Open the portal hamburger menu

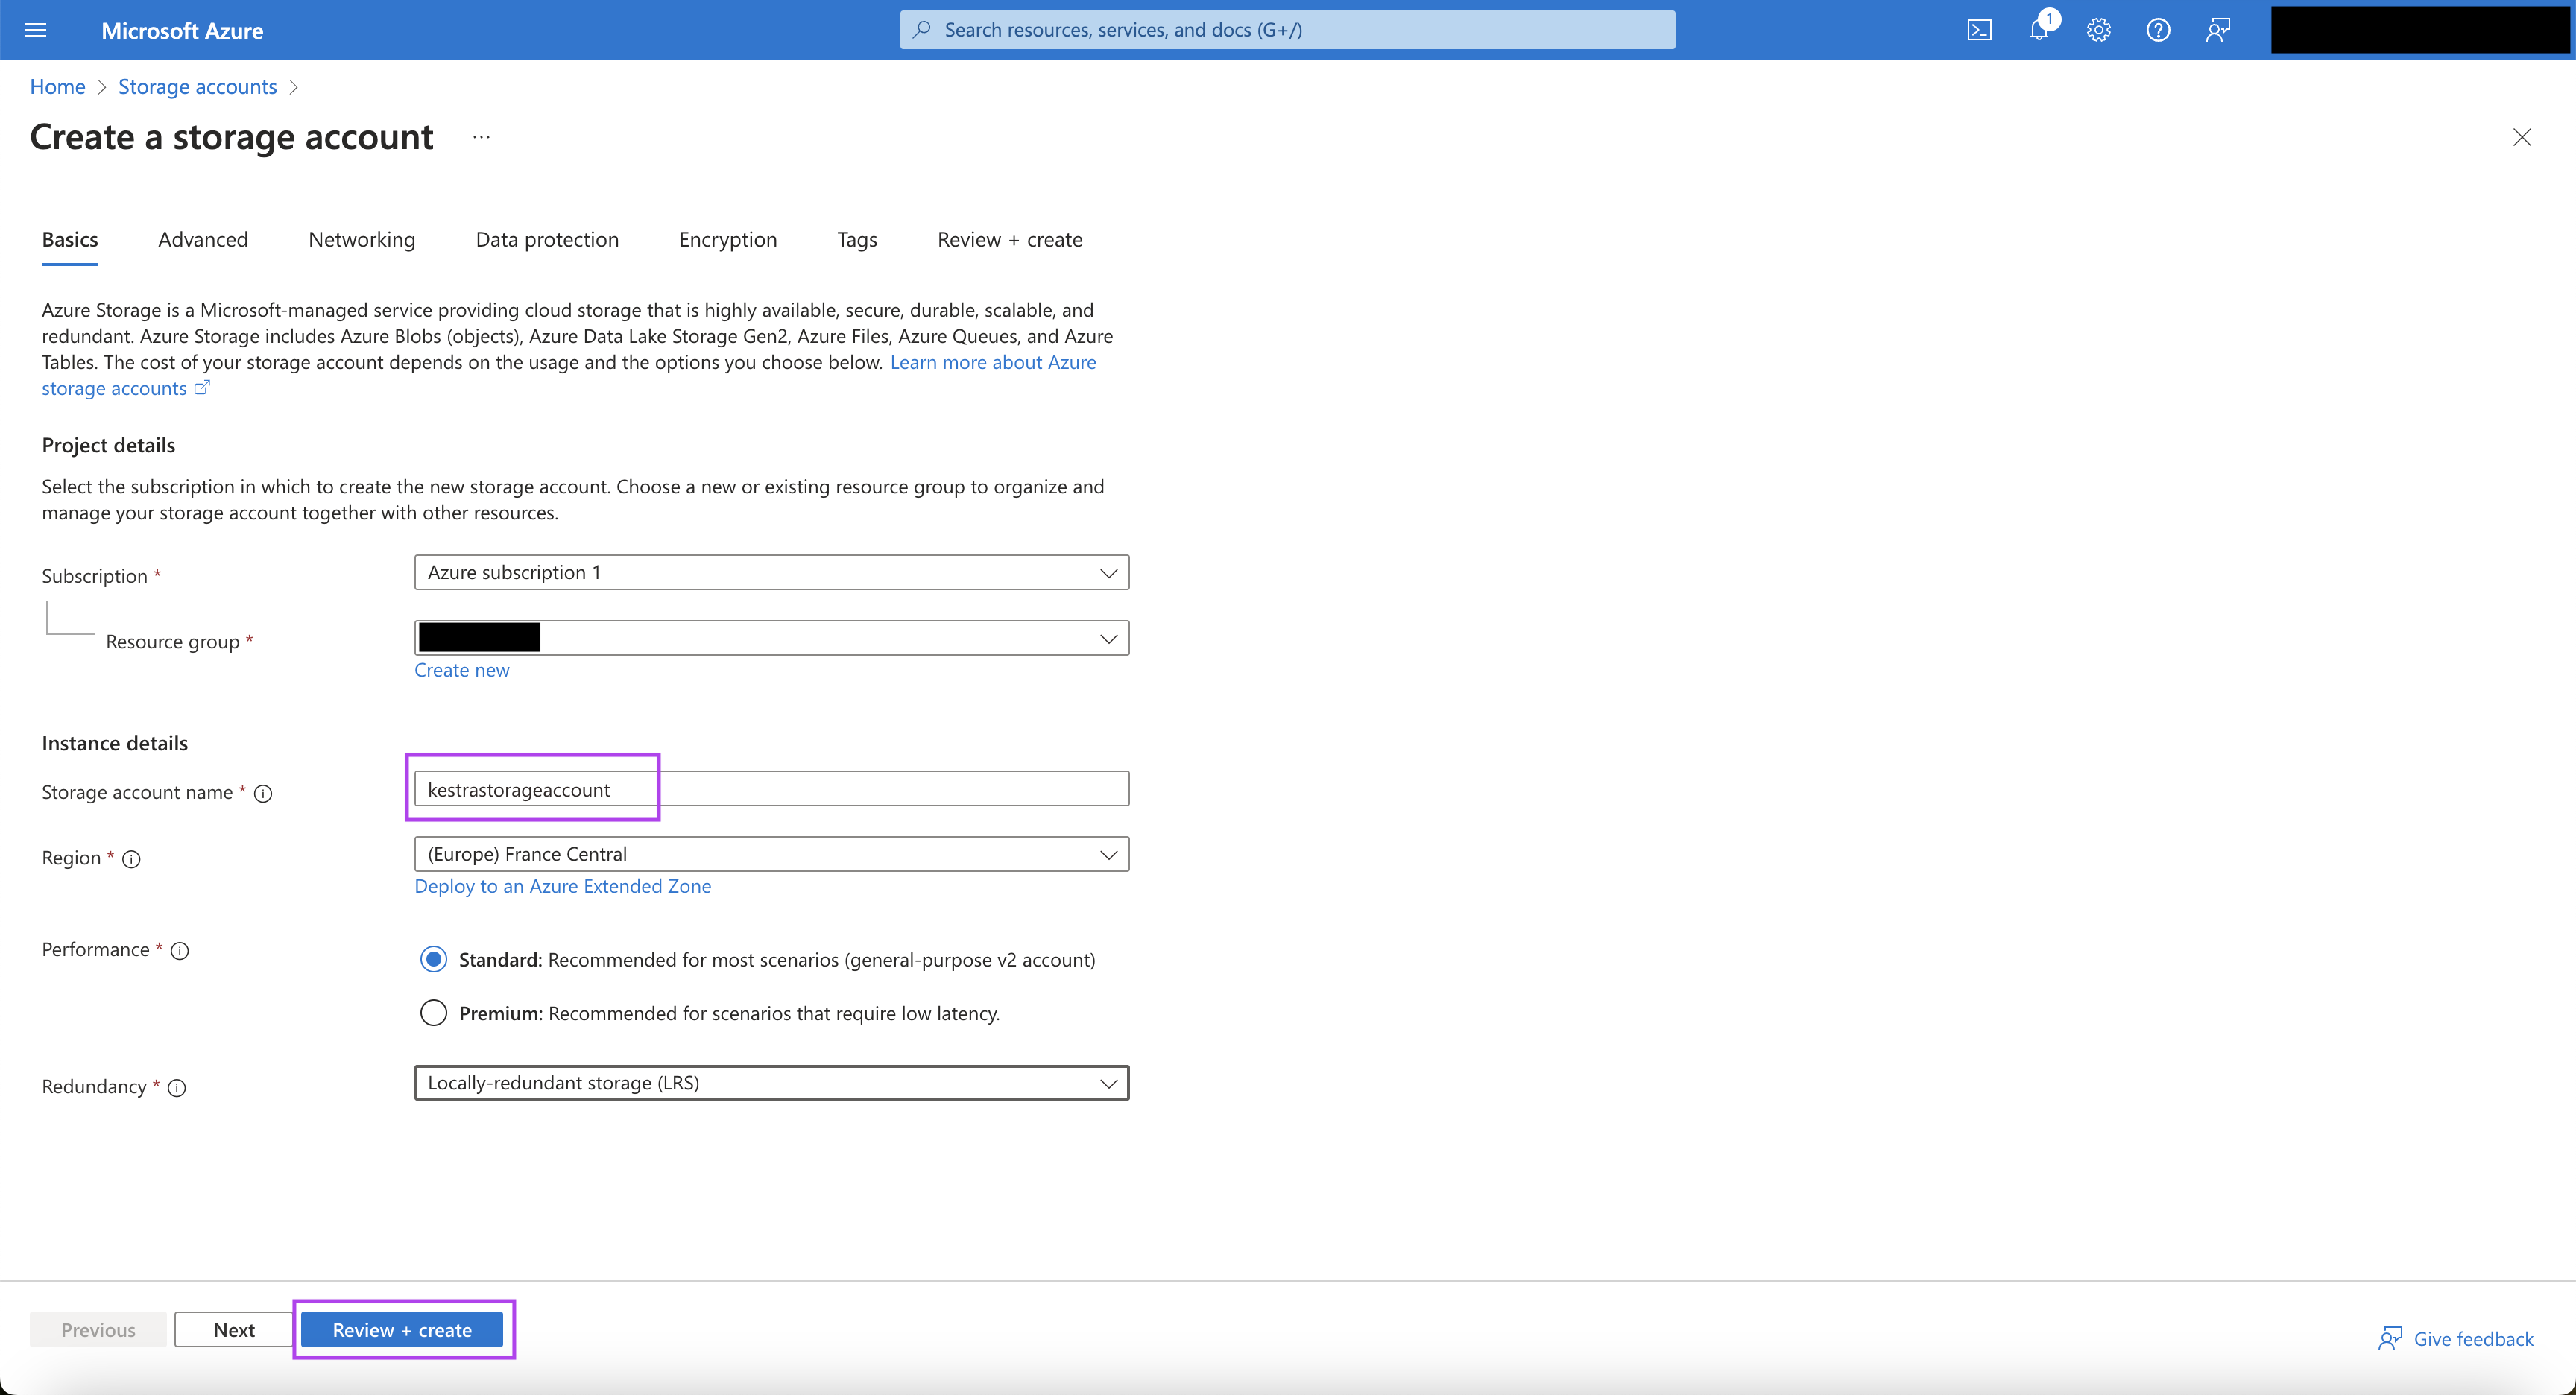(36, 29)
